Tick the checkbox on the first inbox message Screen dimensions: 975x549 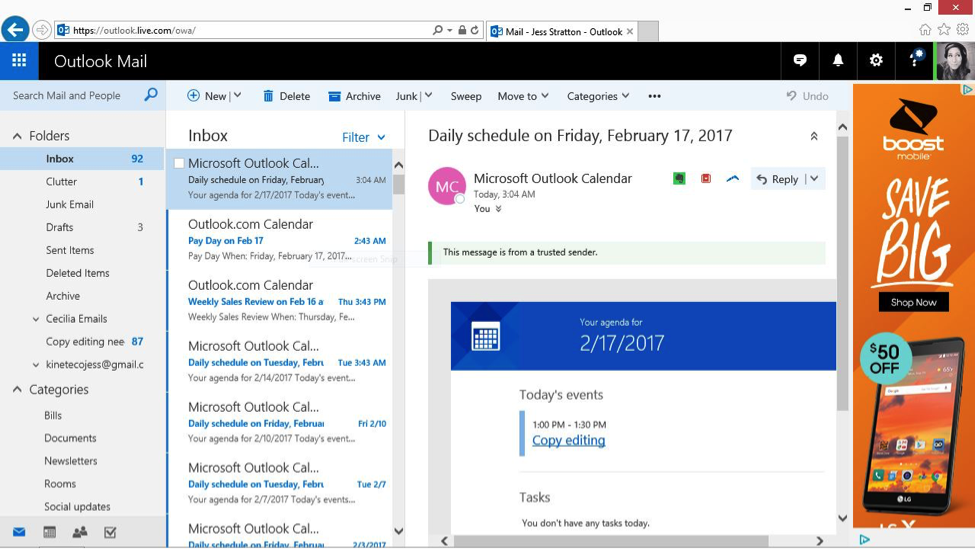(x=179, y=163)
